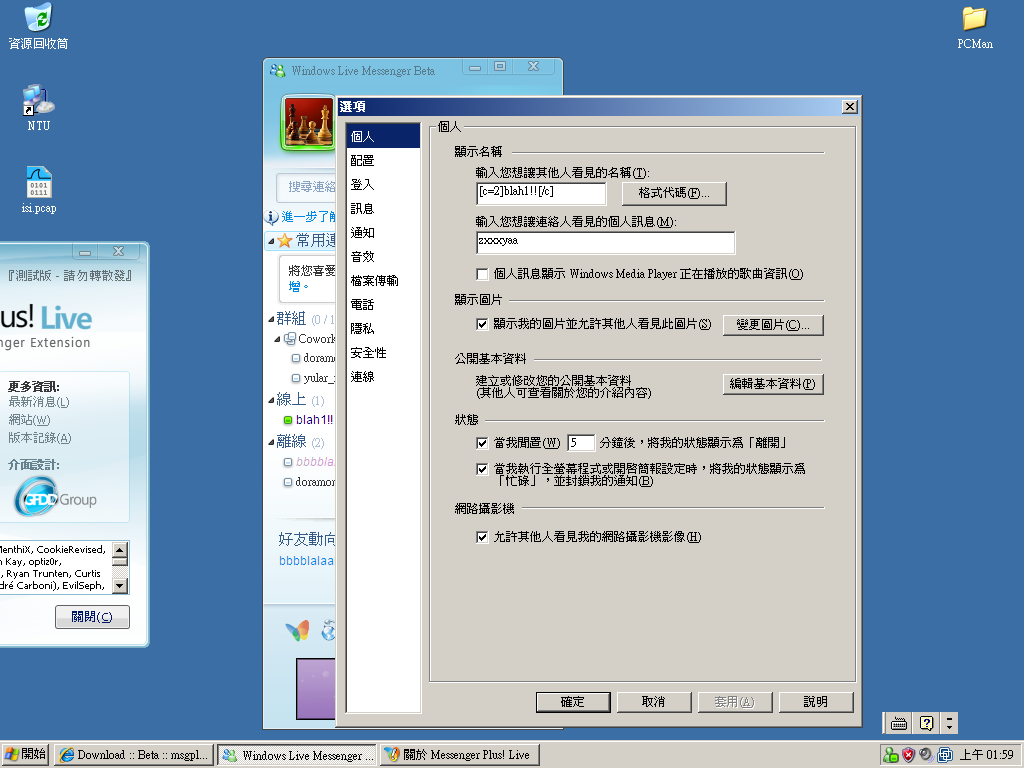Switch to the 訊息 options category
The height and width of the screenshot is (768, 1024).
362,209
